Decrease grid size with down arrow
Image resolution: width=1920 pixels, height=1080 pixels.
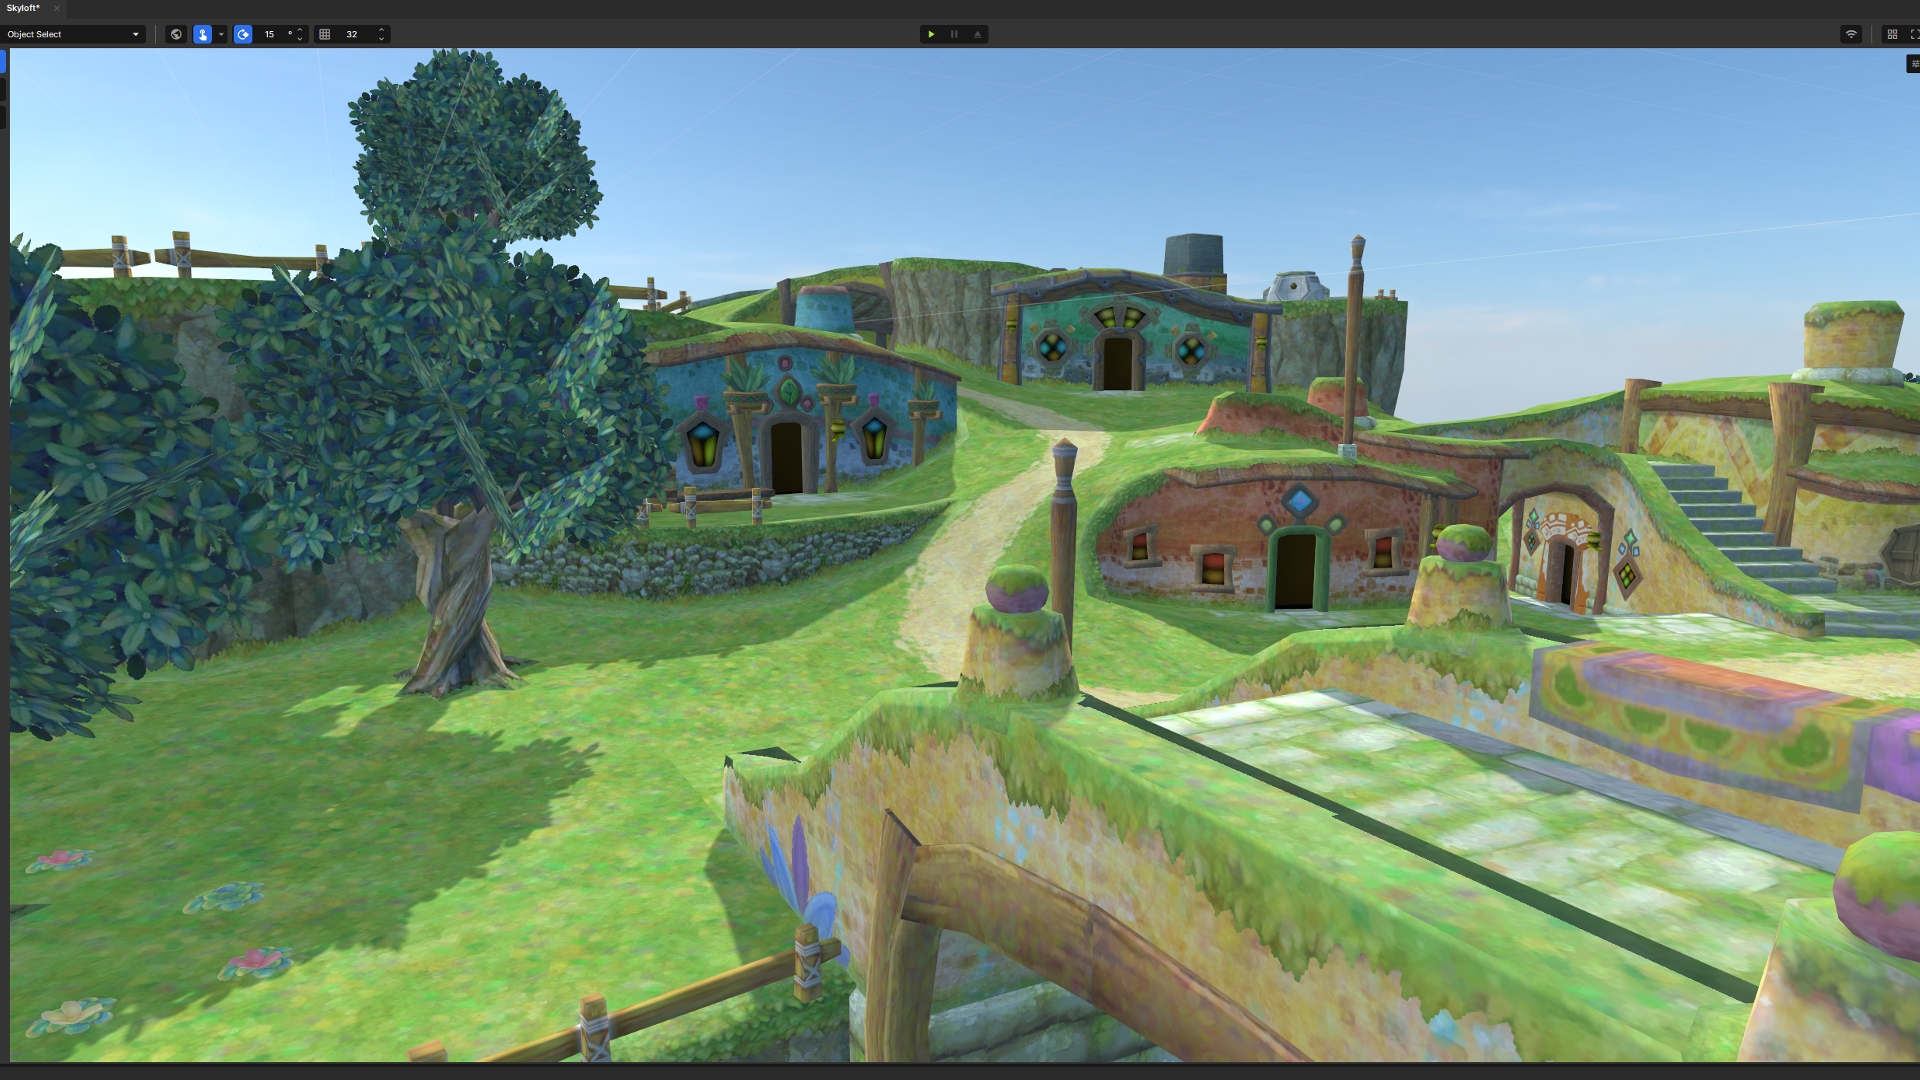coord(381,38)
